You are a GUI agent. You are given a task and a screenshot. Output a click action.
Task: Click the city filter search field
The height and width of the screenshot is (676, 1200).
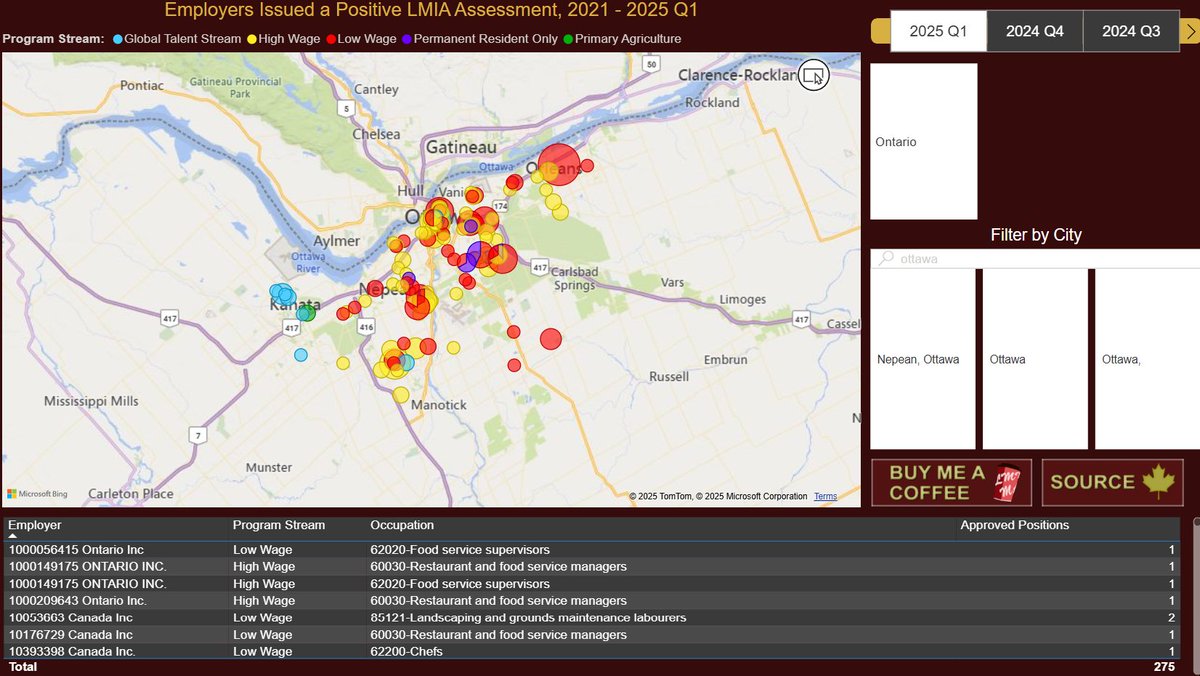[x=1035, y=259]
